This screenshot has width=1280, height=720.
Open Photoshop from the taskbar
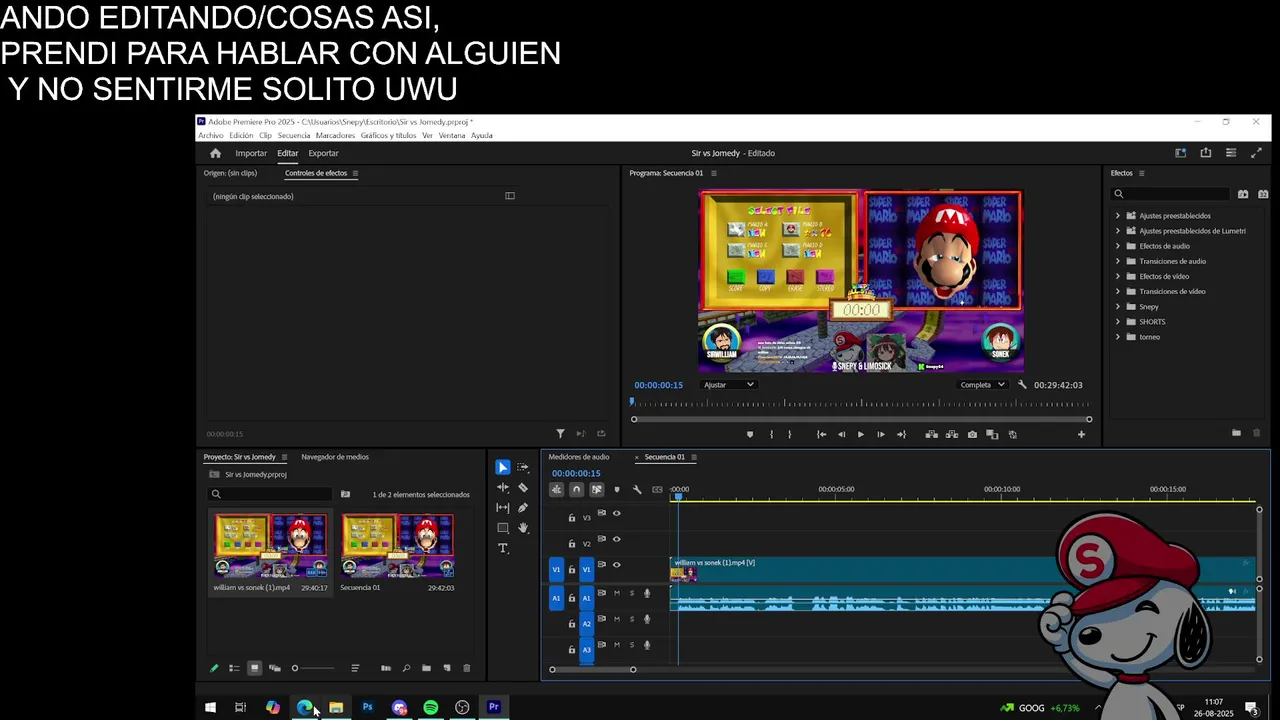tap(367, 707)
